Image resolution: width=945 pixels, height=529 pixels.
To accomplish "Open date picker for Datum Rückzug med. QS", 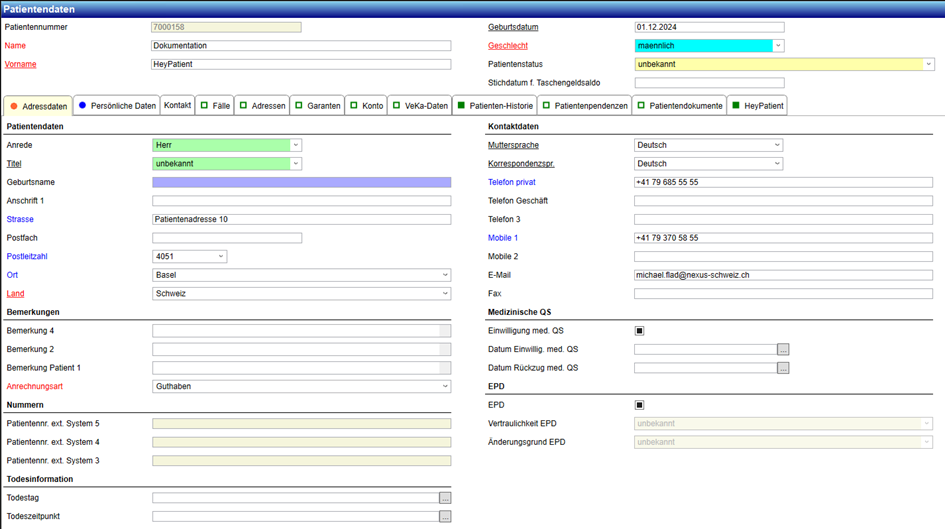I will (783, 368).
